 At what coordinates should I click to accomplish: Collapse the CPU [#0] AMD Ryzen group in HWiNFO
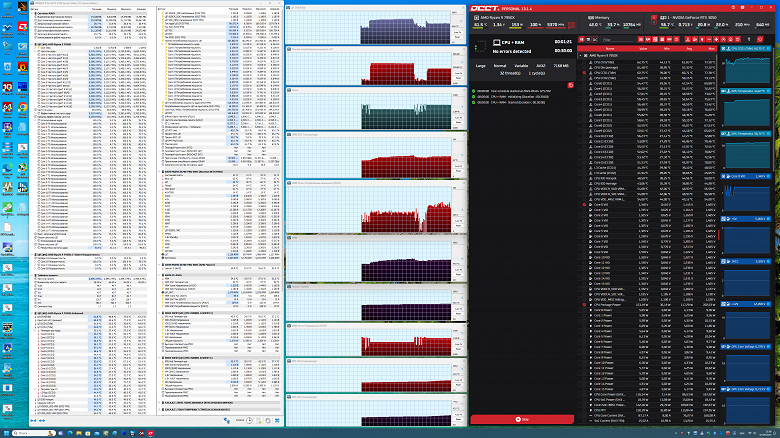pyautogui.click(x=34, y=46)
